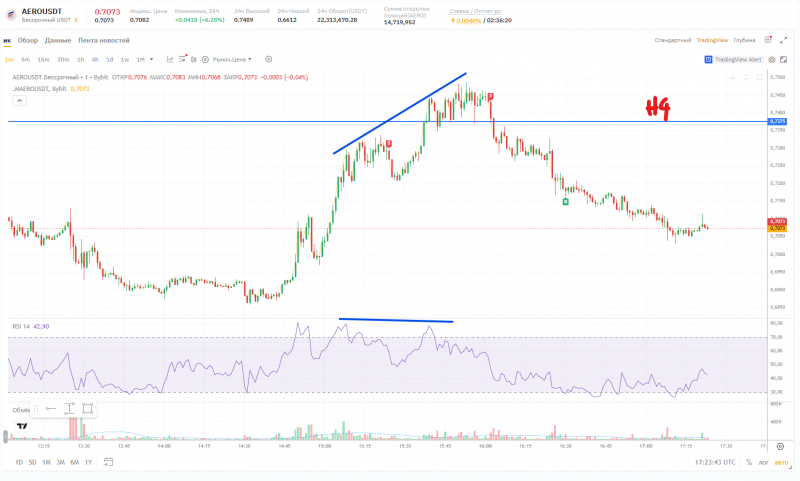
Task: Select the 1w timeframe
Action: (x=124, y=59)
